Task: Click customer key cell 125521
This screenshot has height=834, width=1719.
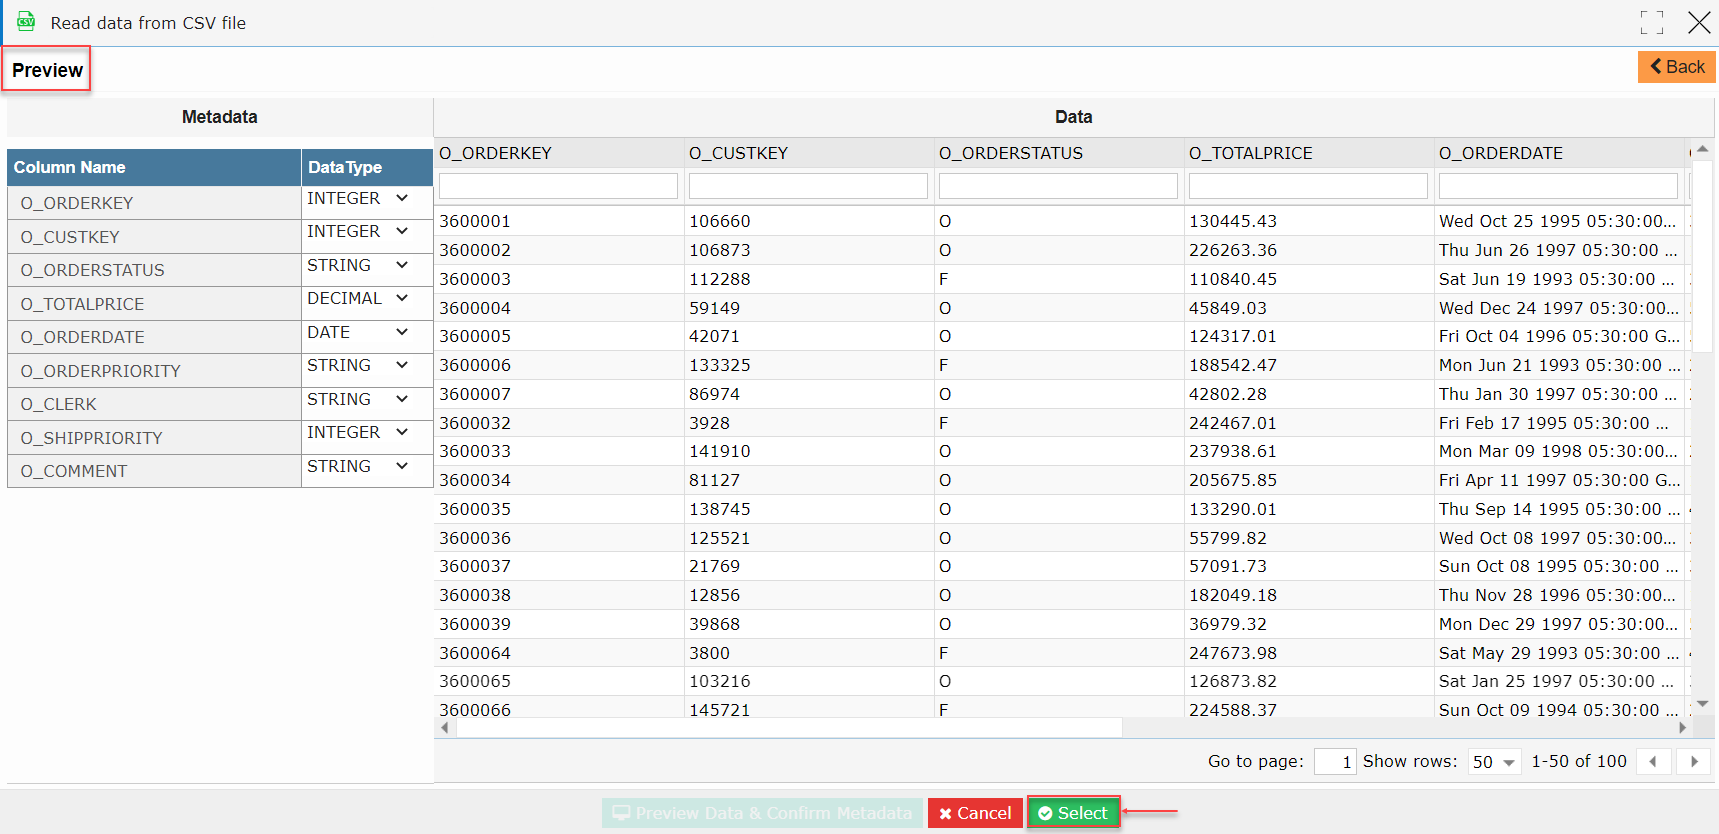Action: [x=720, y=538]
